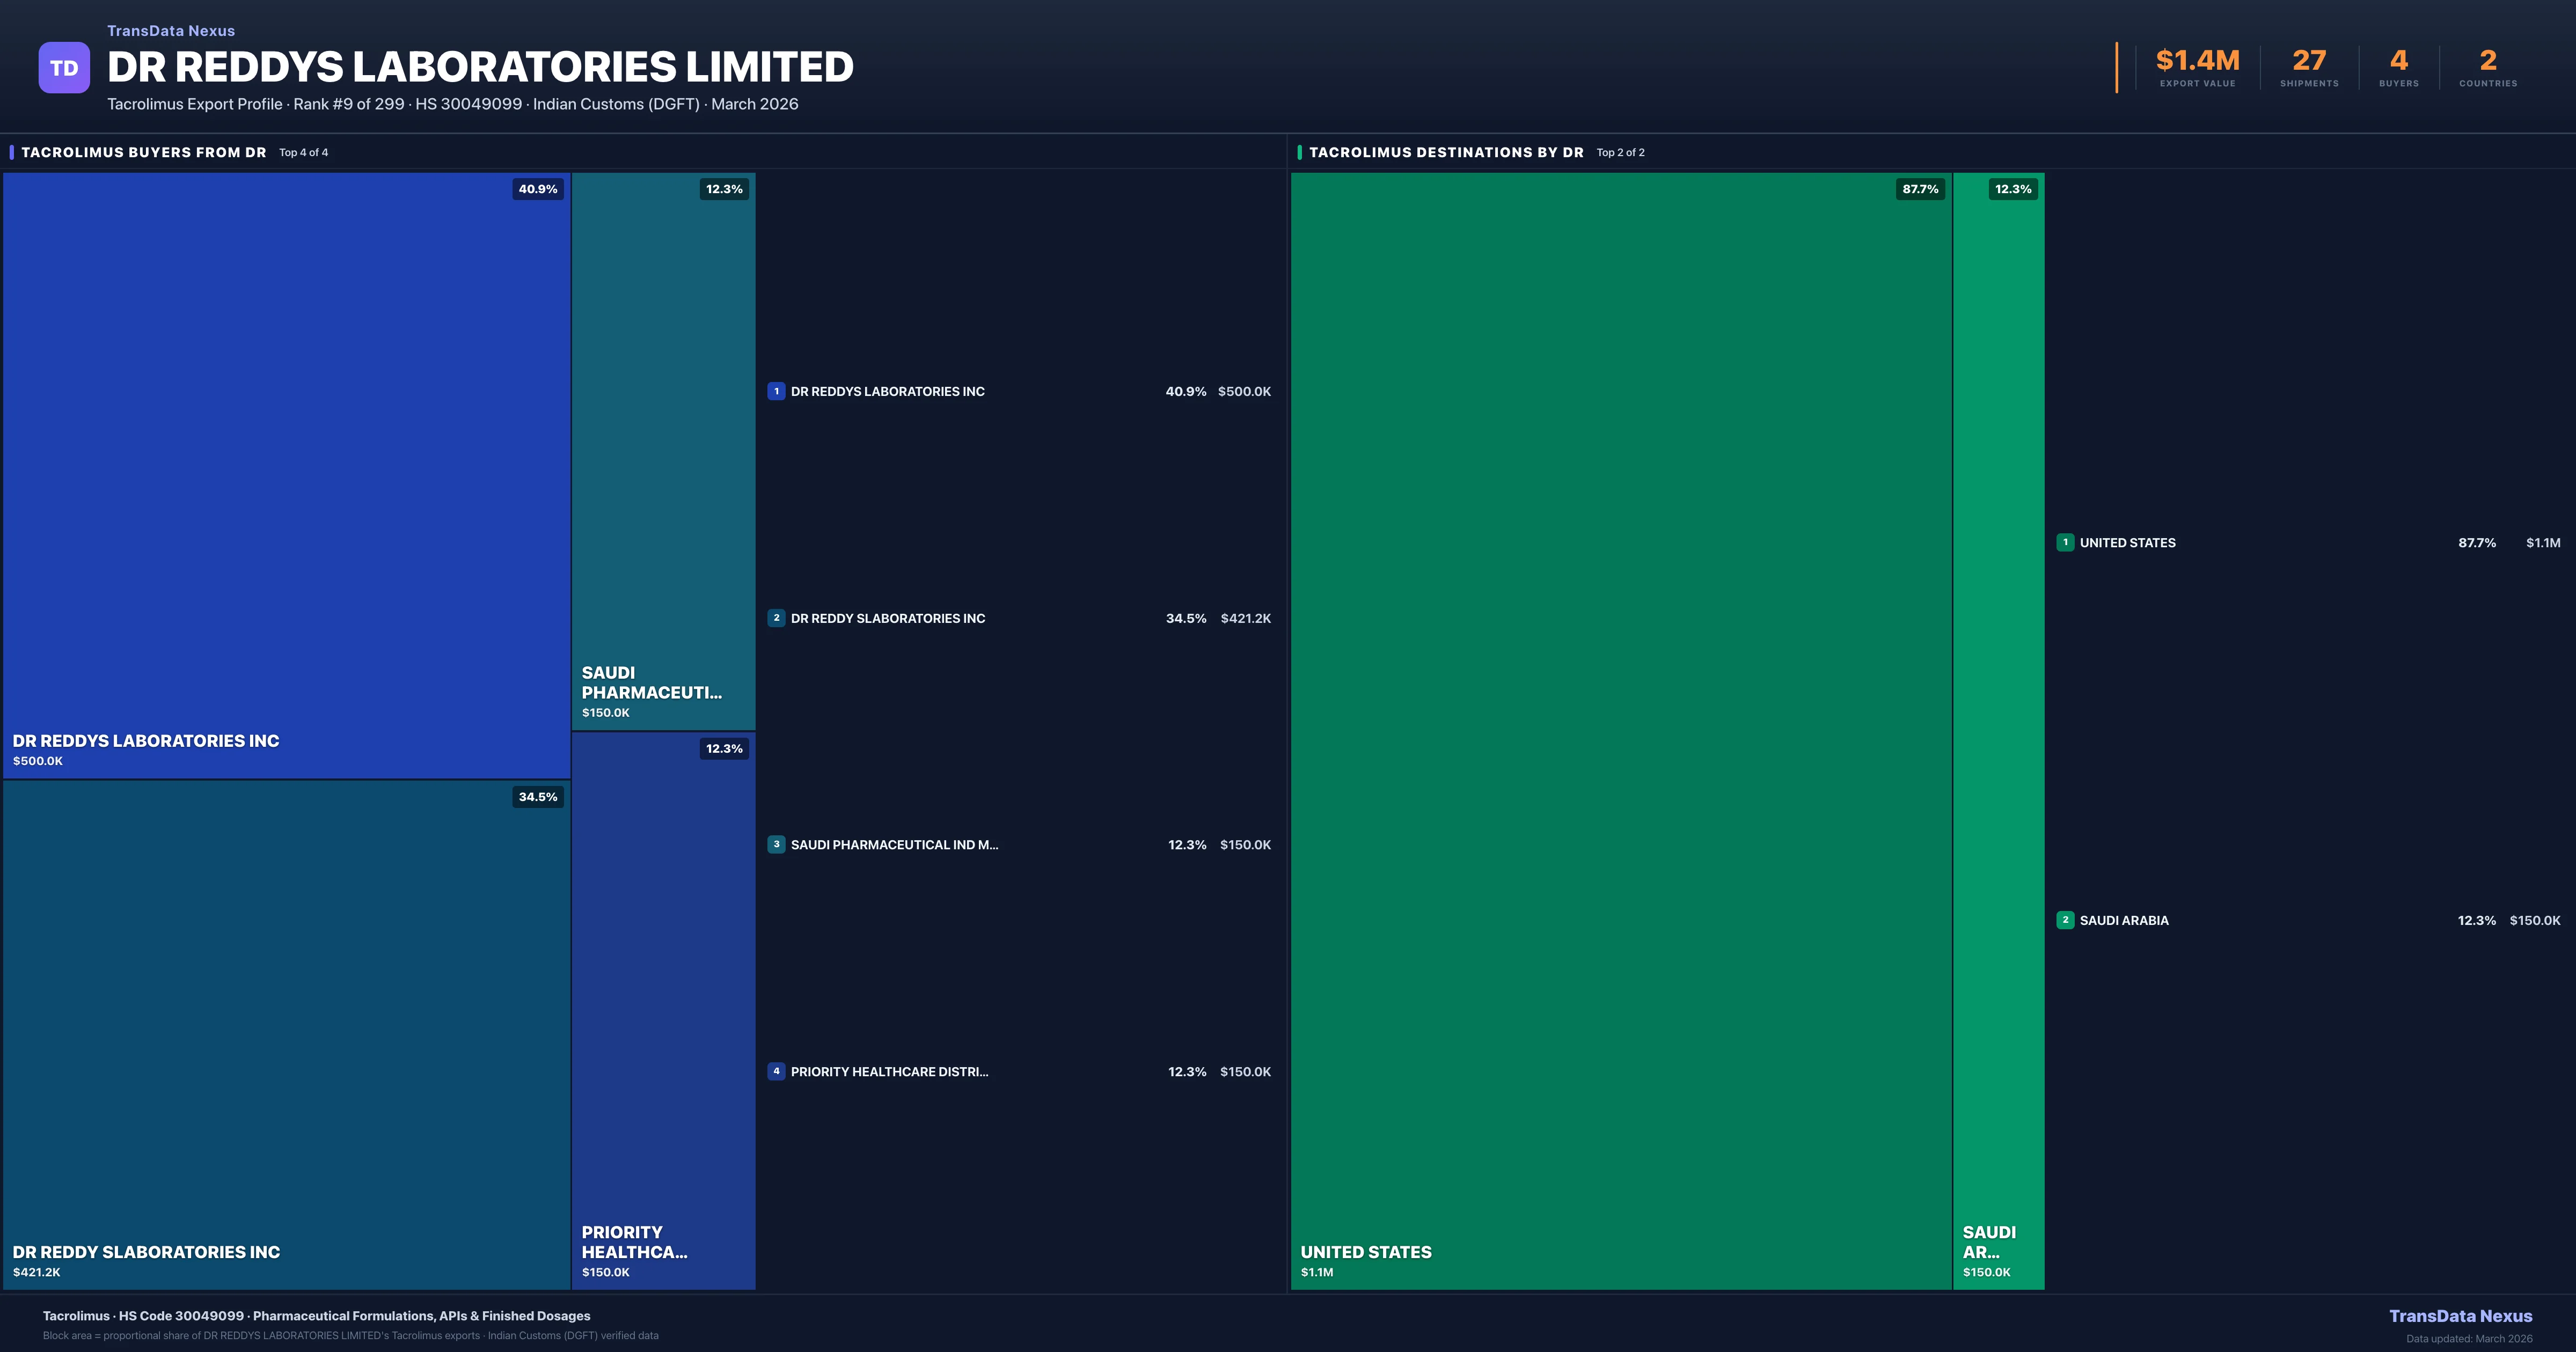The height and width of the screenshot is (1352, 2576).
Task: Click rank badge 2 beside DR REDDY SLABORATORIES INC
Action: click(x=776, y=618)
